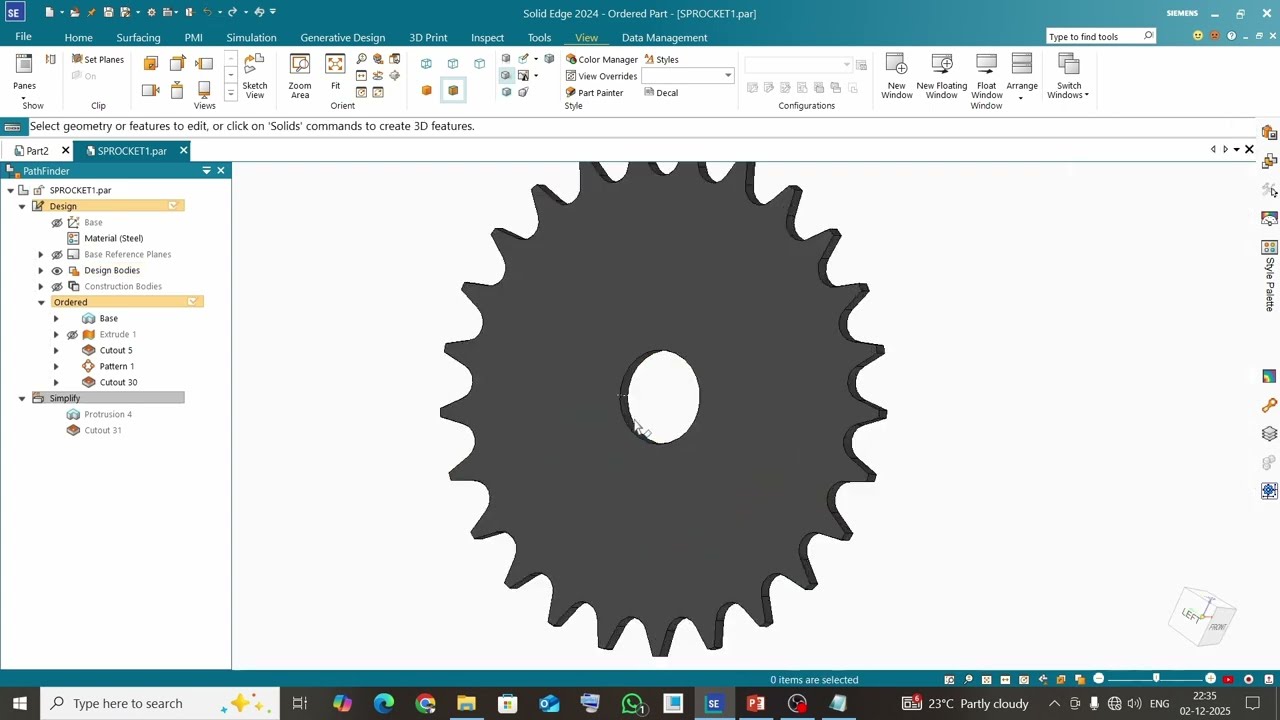Click the Cutout 5 feature icon
Image resolution: width=1280 pixels, height=720 pixels.
click(89, 350)
